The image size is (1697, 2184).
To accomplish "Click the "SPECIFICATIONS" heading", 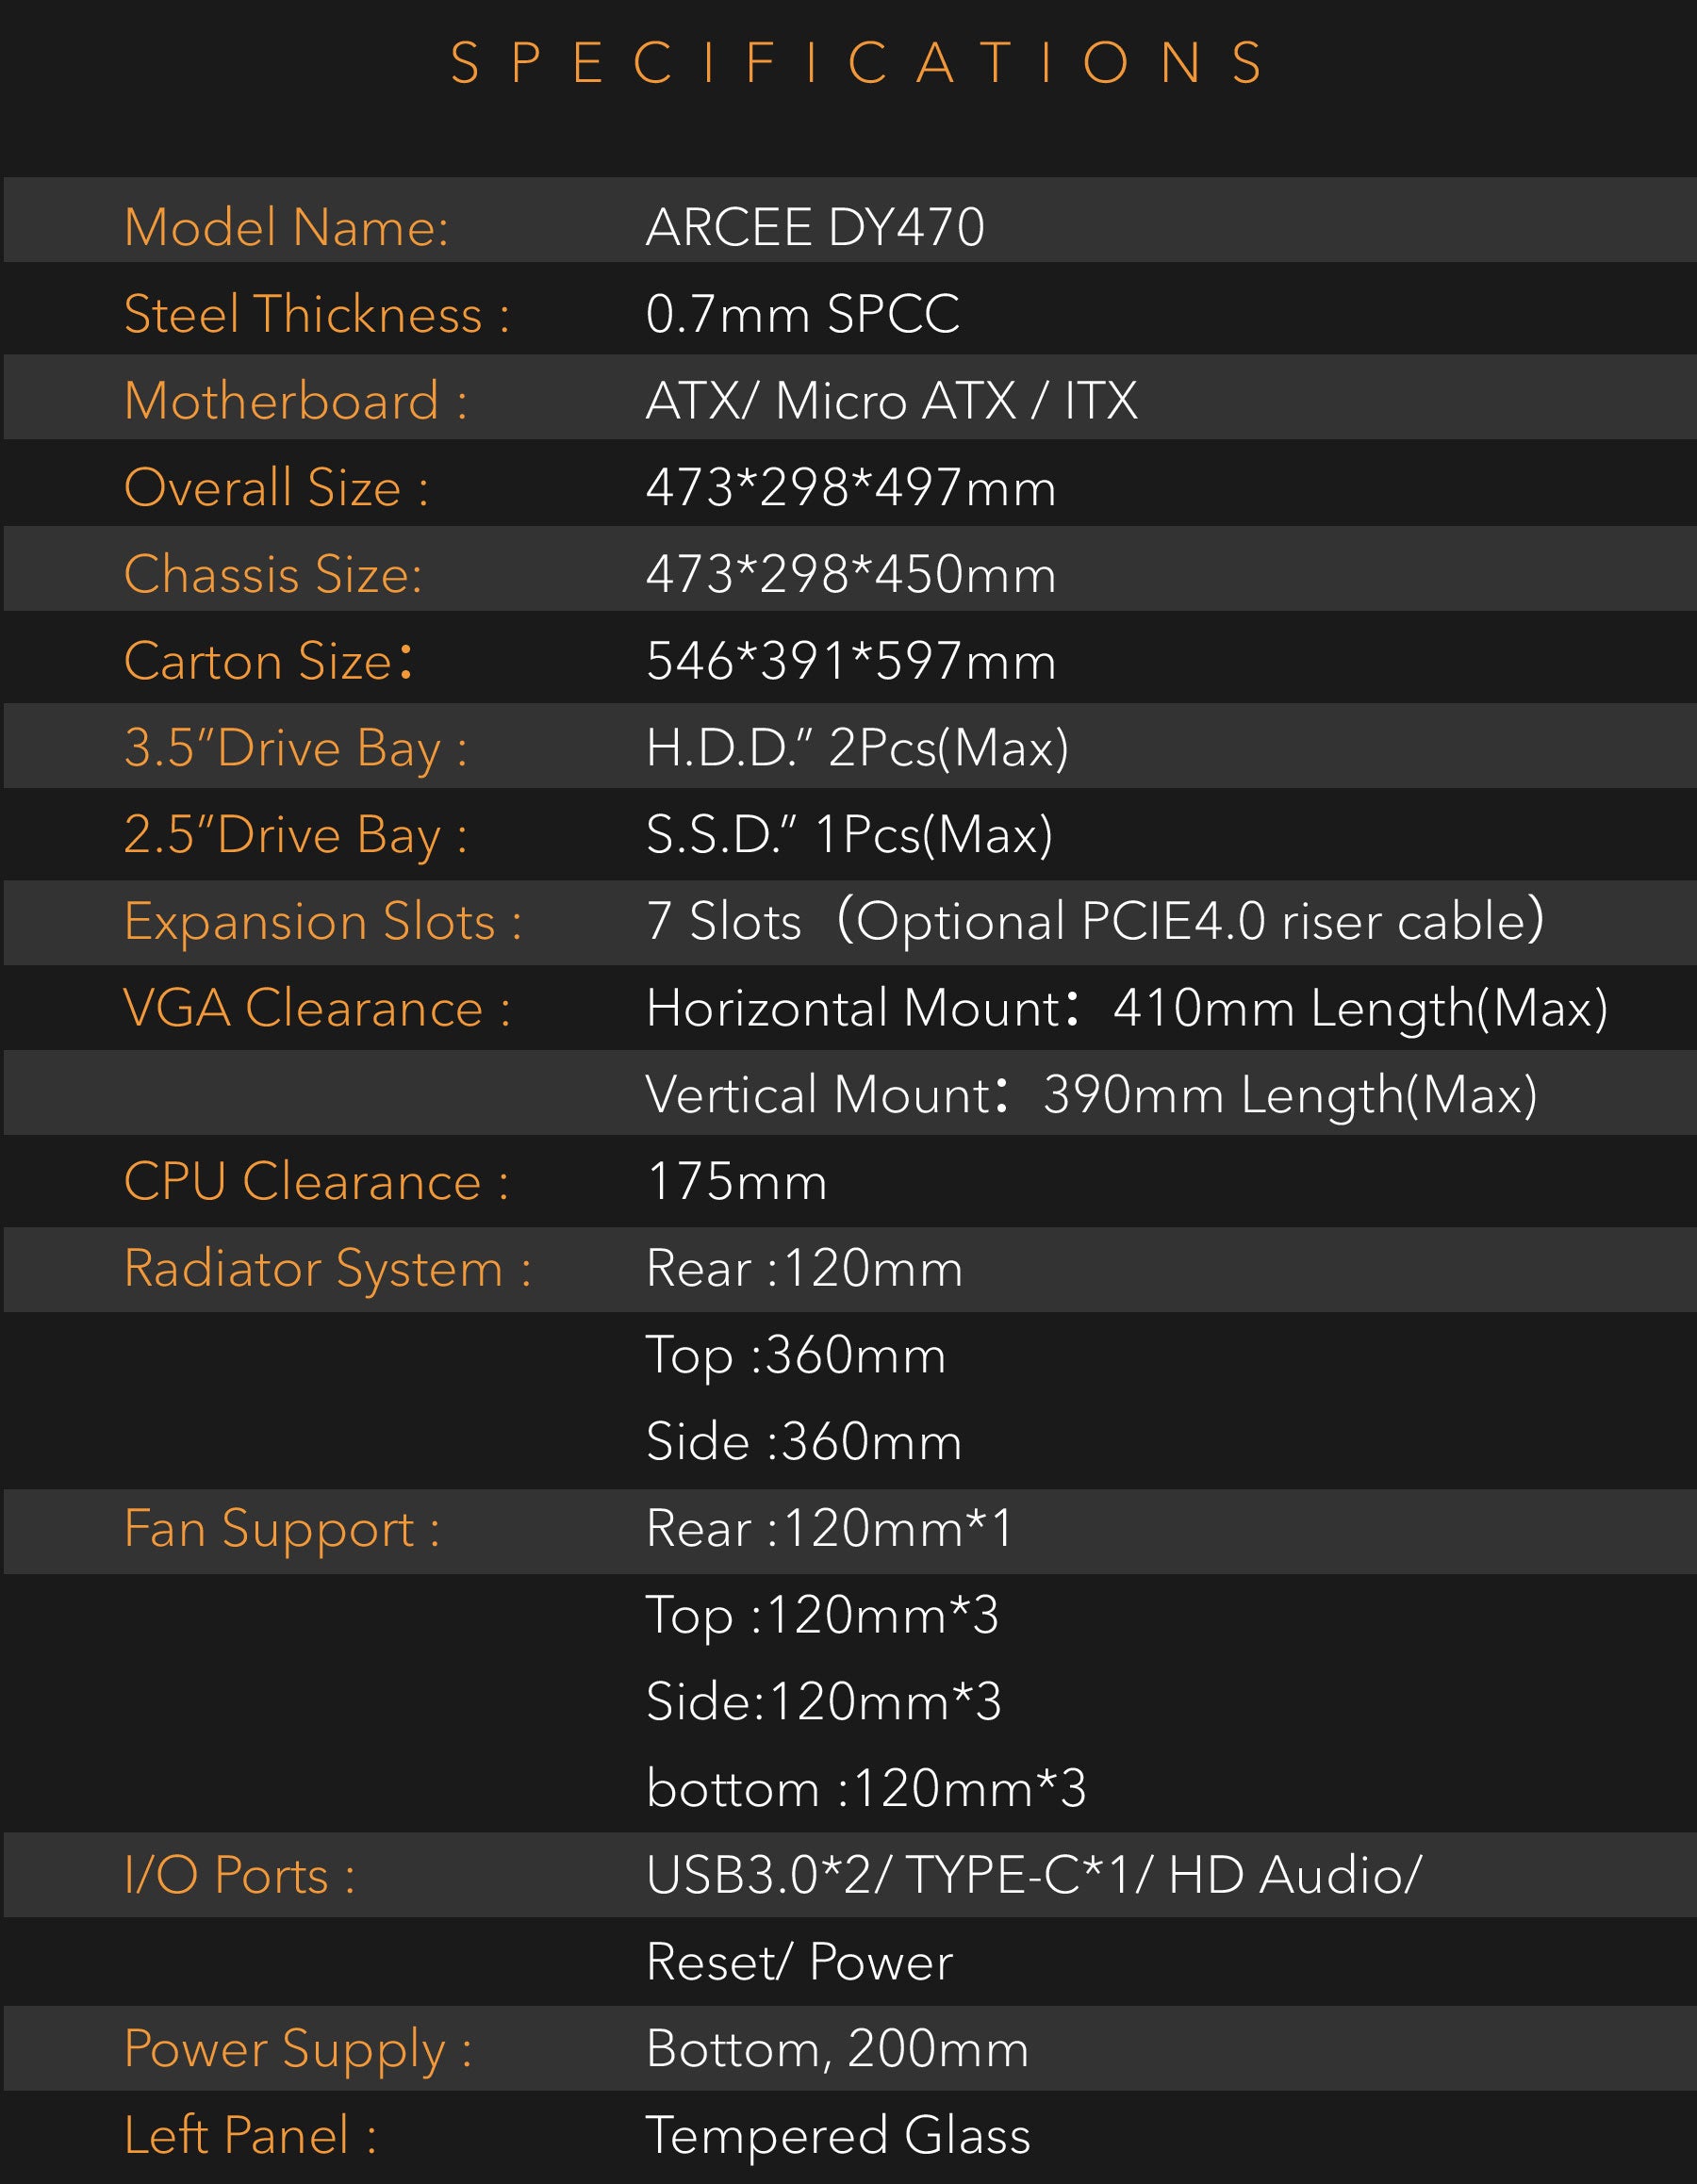I will pyautogui.click(x=858, y=63).
